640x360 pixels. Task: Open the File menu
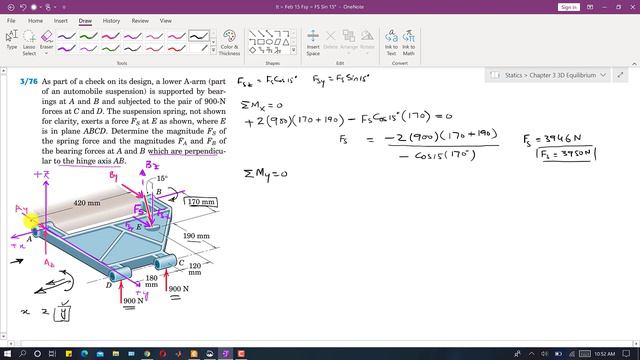click(x=11, y=20)
